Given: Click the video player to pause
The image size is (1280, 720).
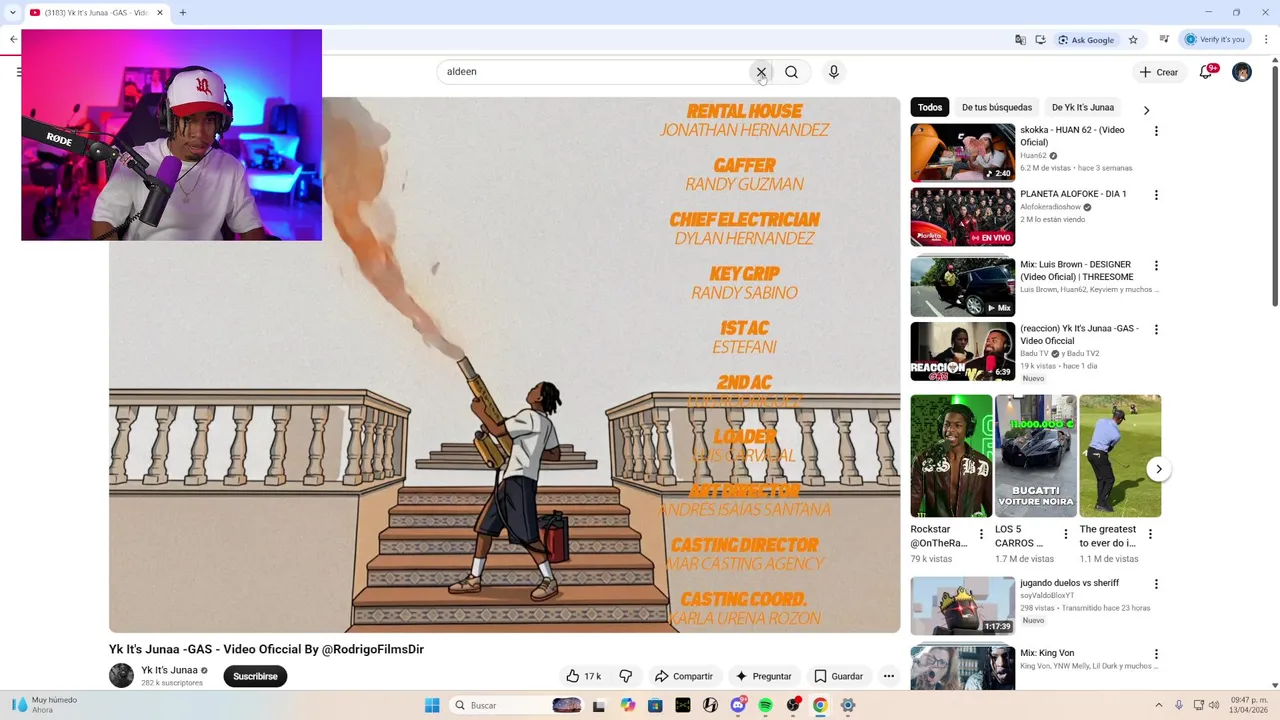Looking at the screenshot, I should pyautogui.click(x=504, y=365).
